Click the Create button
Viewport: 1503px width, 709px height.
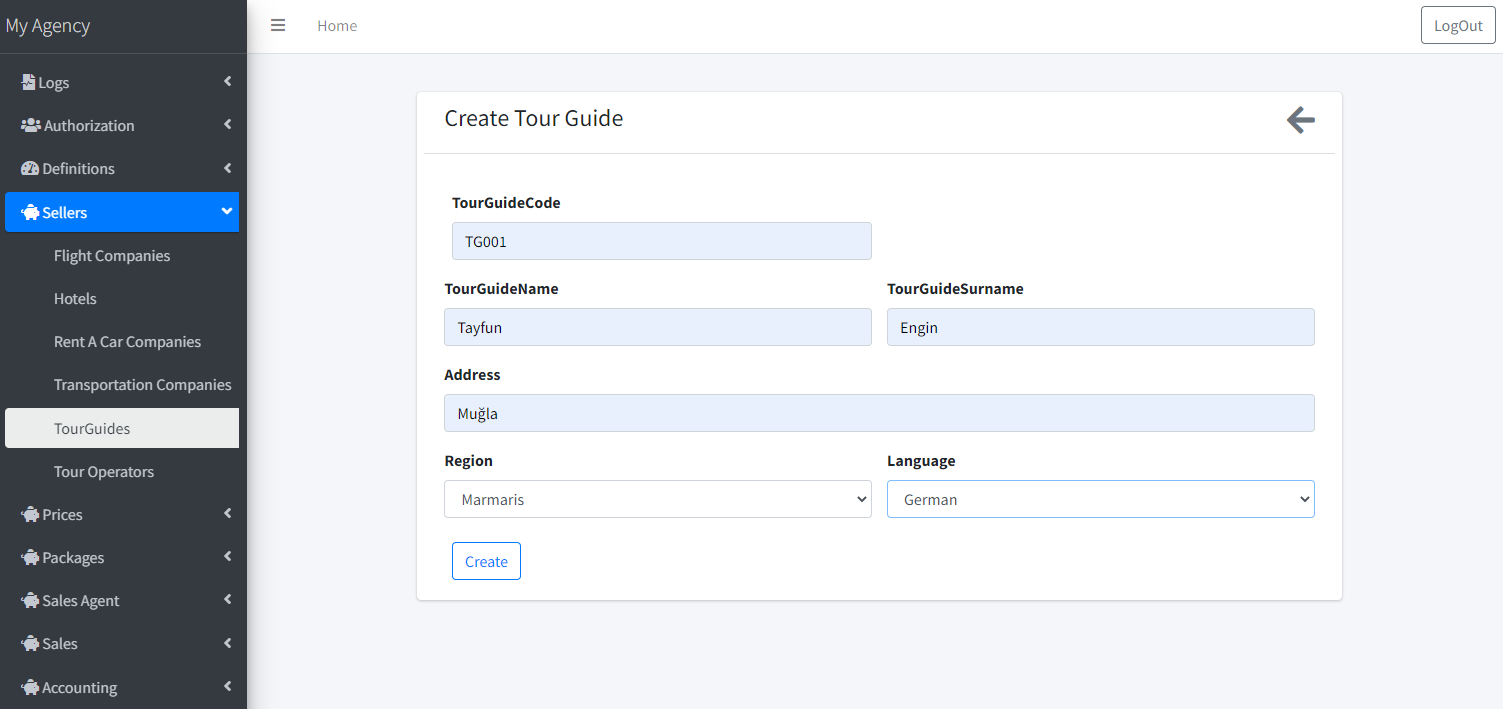(x=486, y=561)
